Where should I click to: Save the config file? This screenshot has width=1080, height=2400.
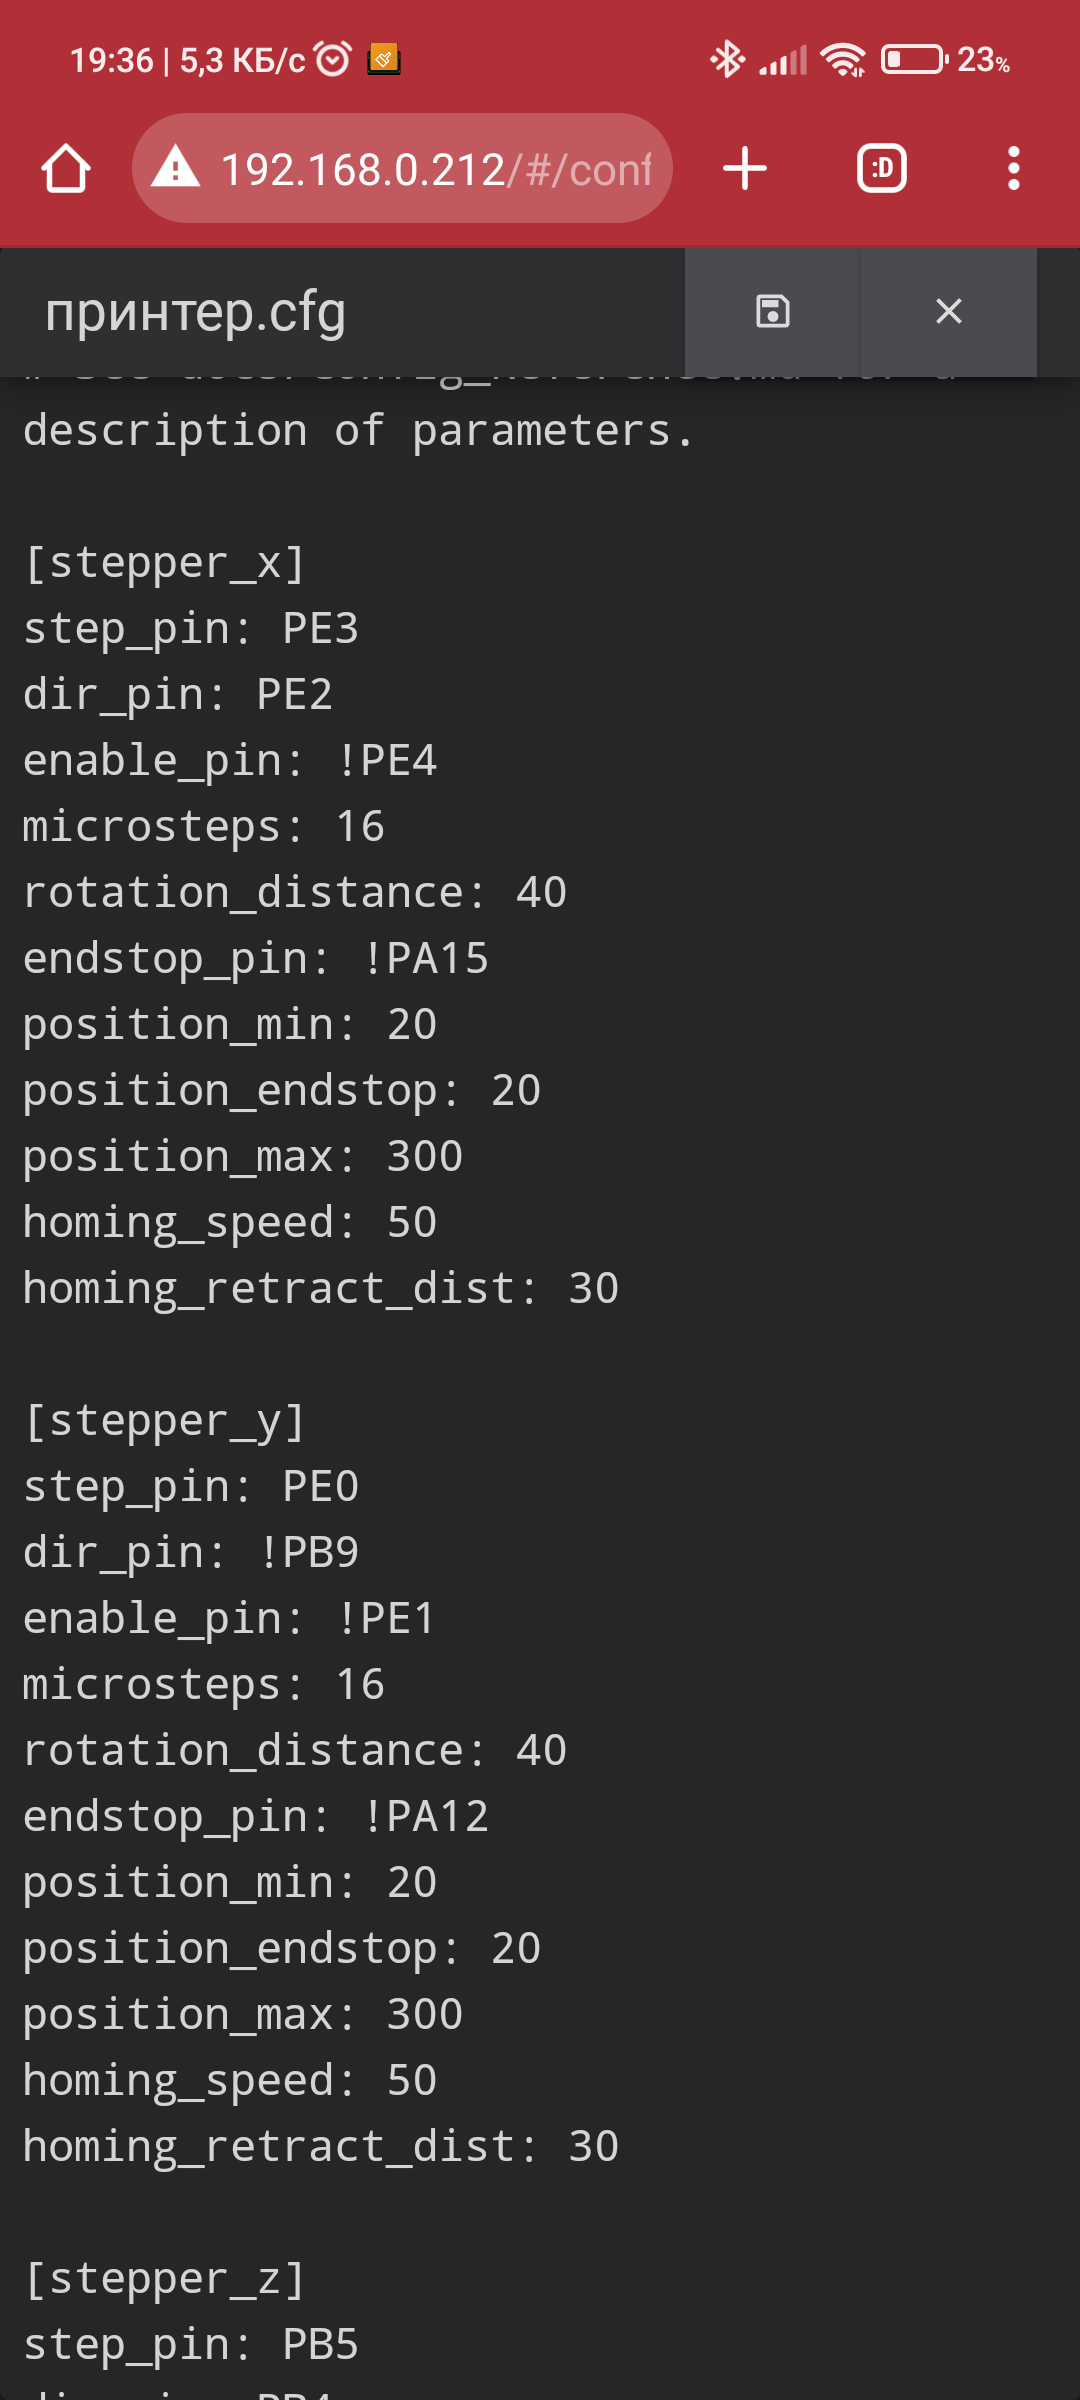click(x=772, y=311)
